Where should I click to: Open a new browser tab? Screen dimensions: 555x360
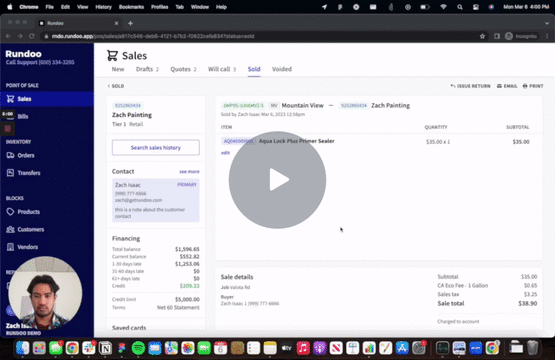130,23
